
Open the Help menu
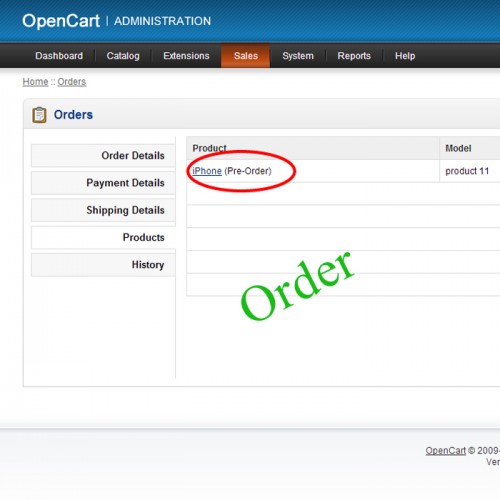(405, 56)
